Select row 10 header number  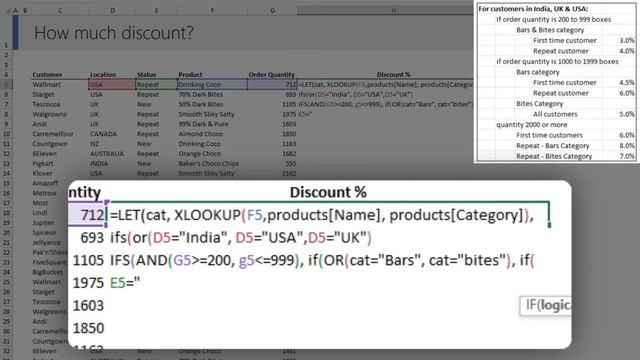(6, 134)
